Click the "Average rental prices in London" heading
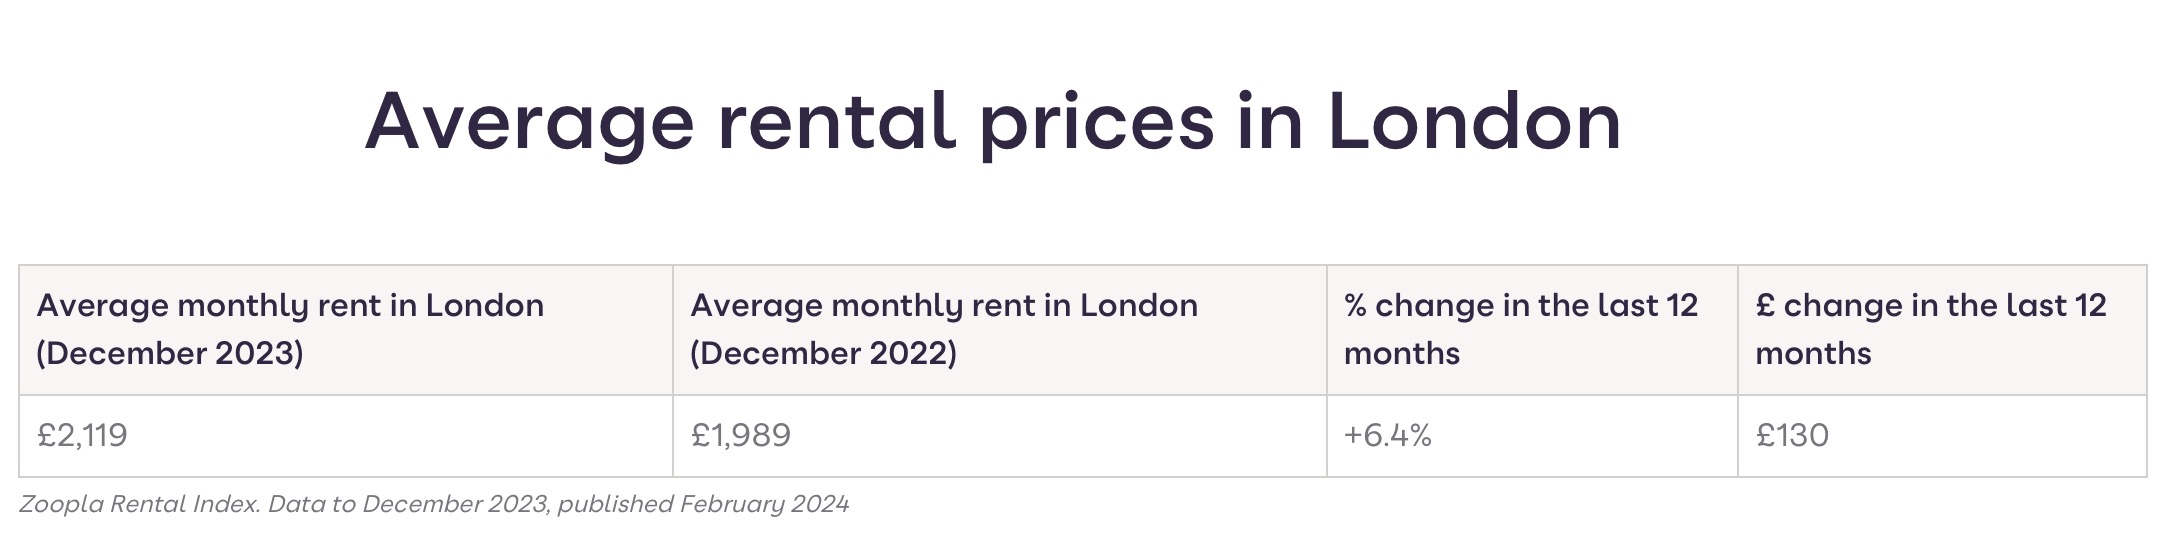This screenshot has height=540, width=2164. coord(992,122)
